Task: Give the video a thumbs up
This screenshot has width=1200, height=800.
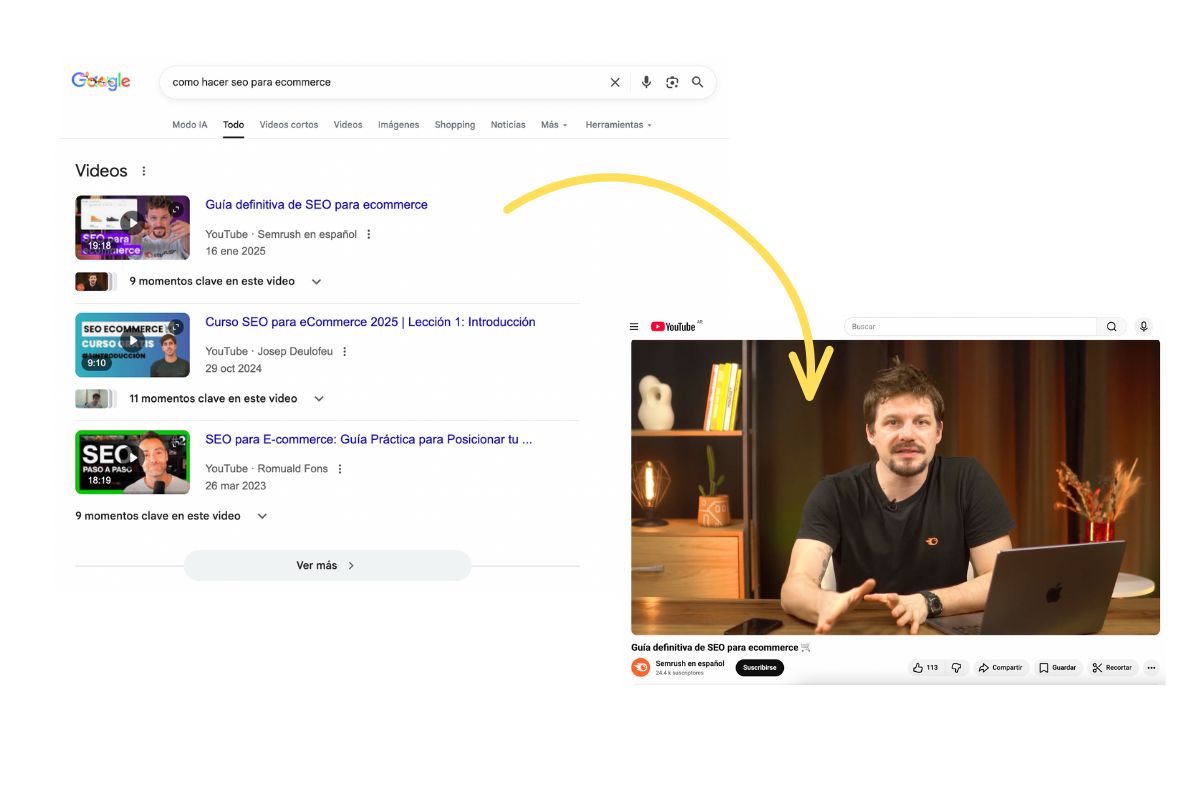Action: coord(919,667)
